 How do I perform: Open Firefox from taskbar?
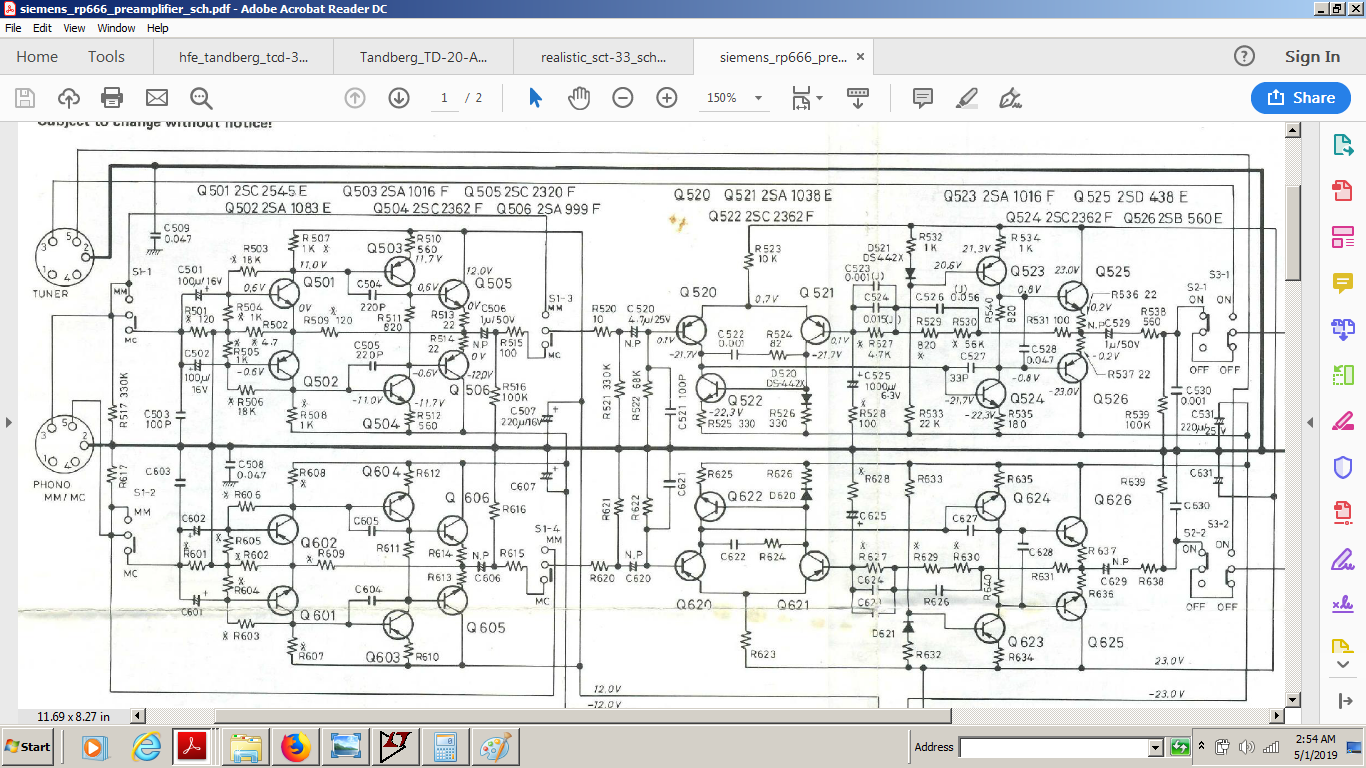pyautogui.click(x=296, y=747)
